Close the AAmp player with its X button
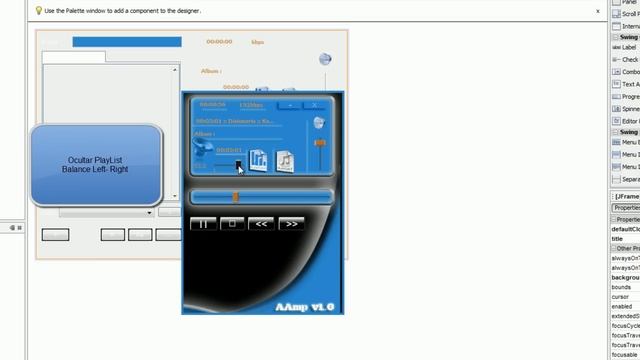The width and height of the screenshot is (640, 360). coord(314,105)
